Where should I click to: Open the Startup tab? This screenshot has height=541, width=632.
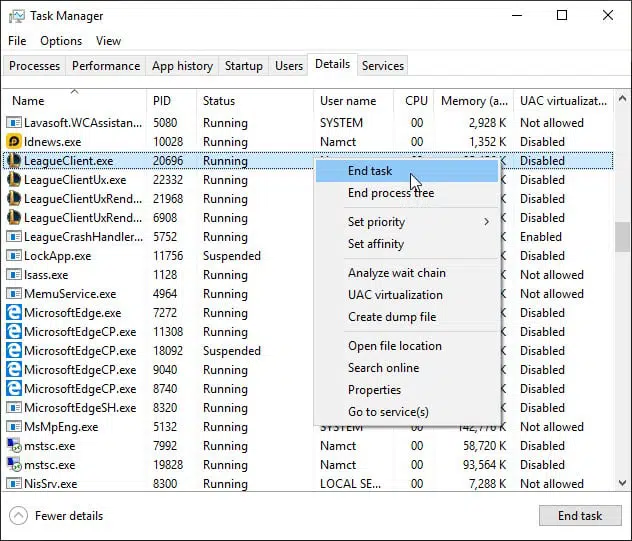(x=244, y=66)
